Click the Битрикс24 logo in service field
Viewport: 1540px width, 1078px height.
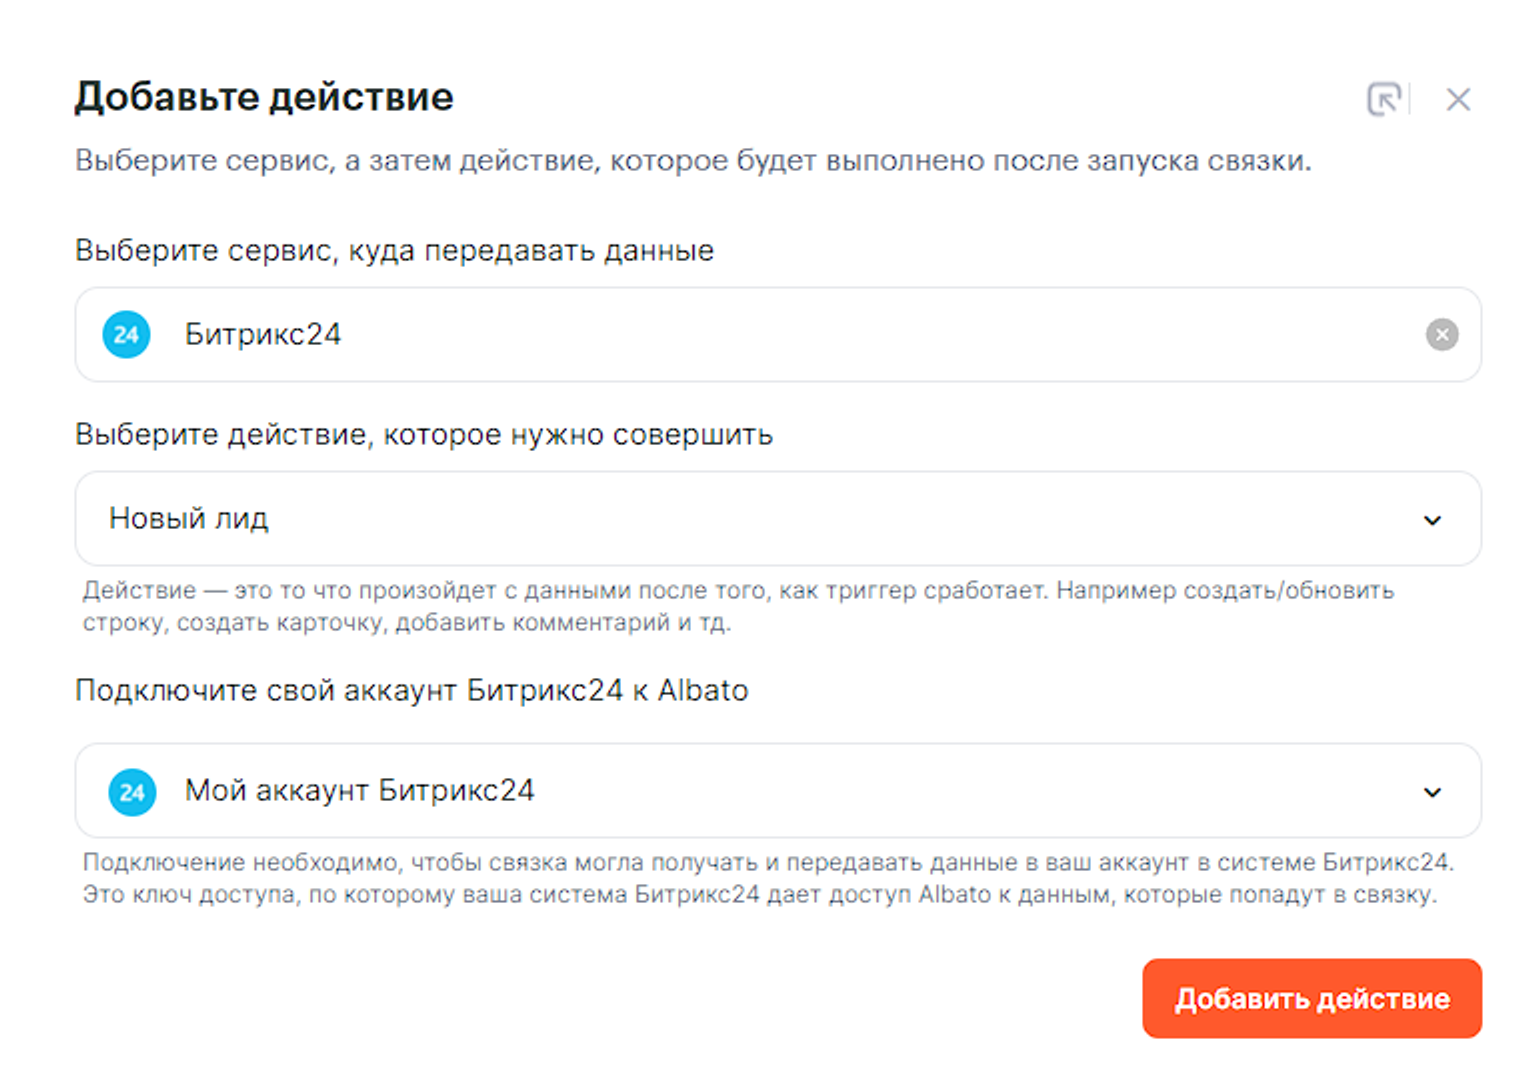[x=126, y=334]
